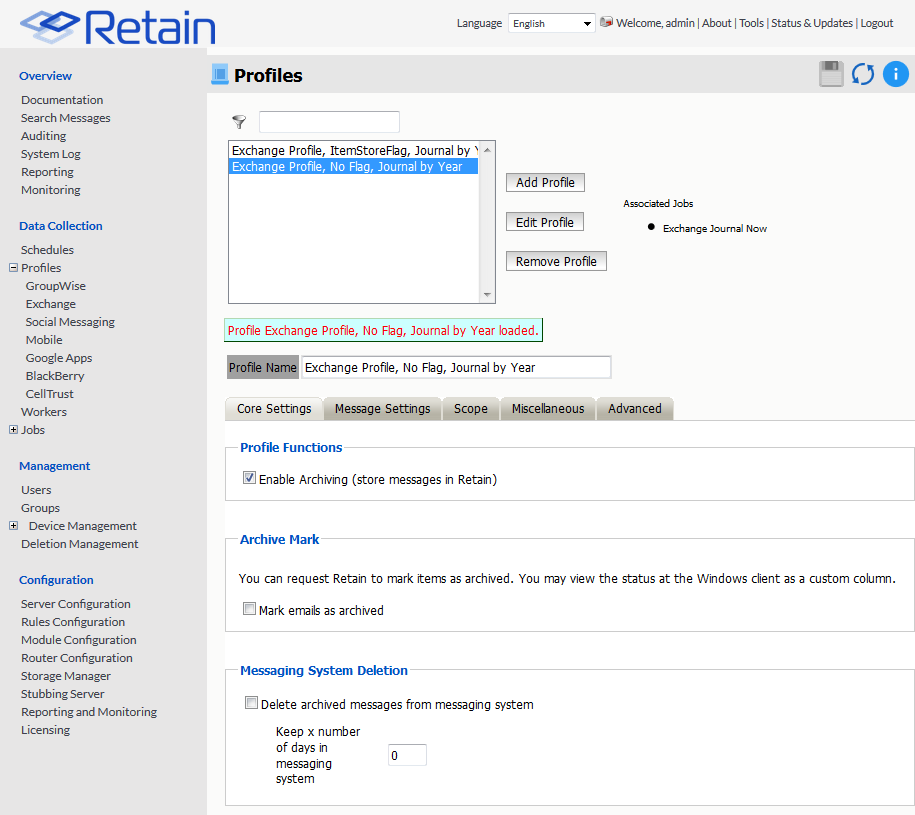Click the profile filter text box
Image resolution: width=915 pixels, height=815 pixels.
point(329,122)
